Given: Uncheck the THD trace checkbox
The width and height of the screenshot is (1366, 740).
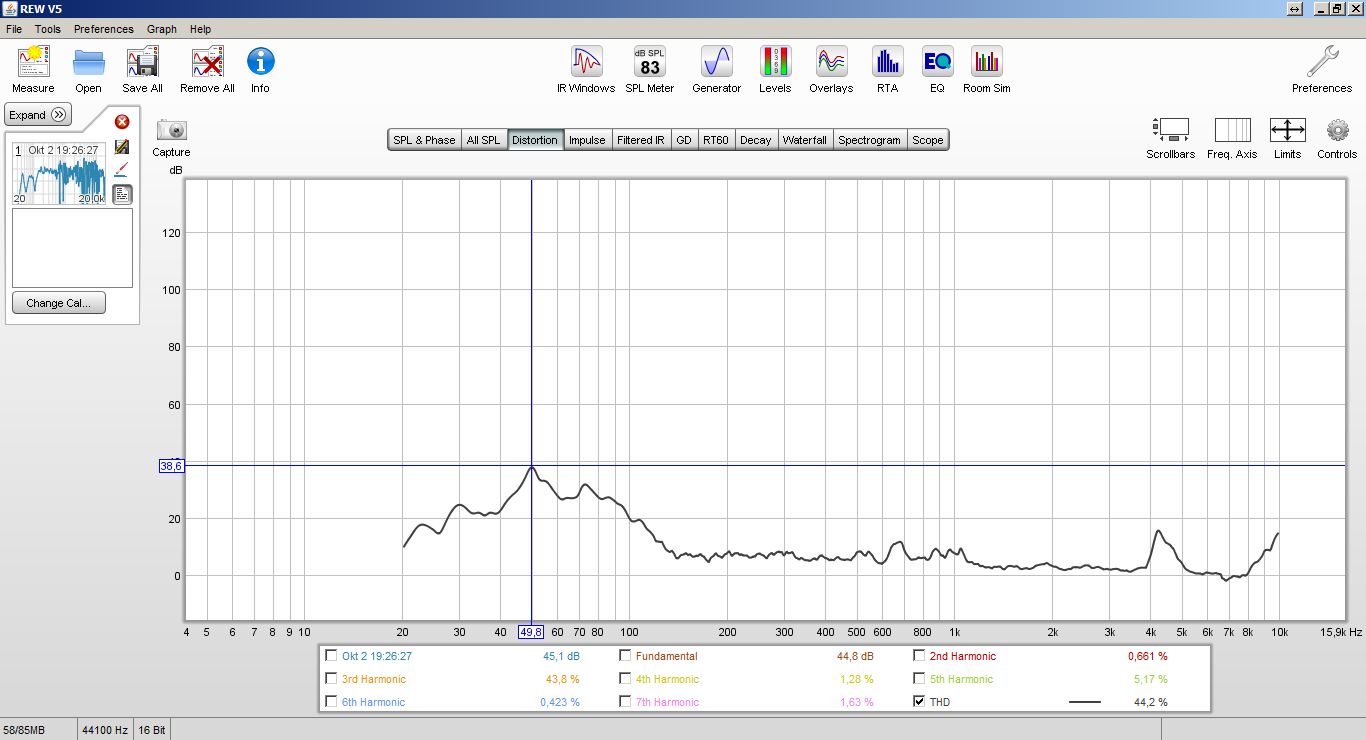Looking at the screenshot, I should (919, 702).
